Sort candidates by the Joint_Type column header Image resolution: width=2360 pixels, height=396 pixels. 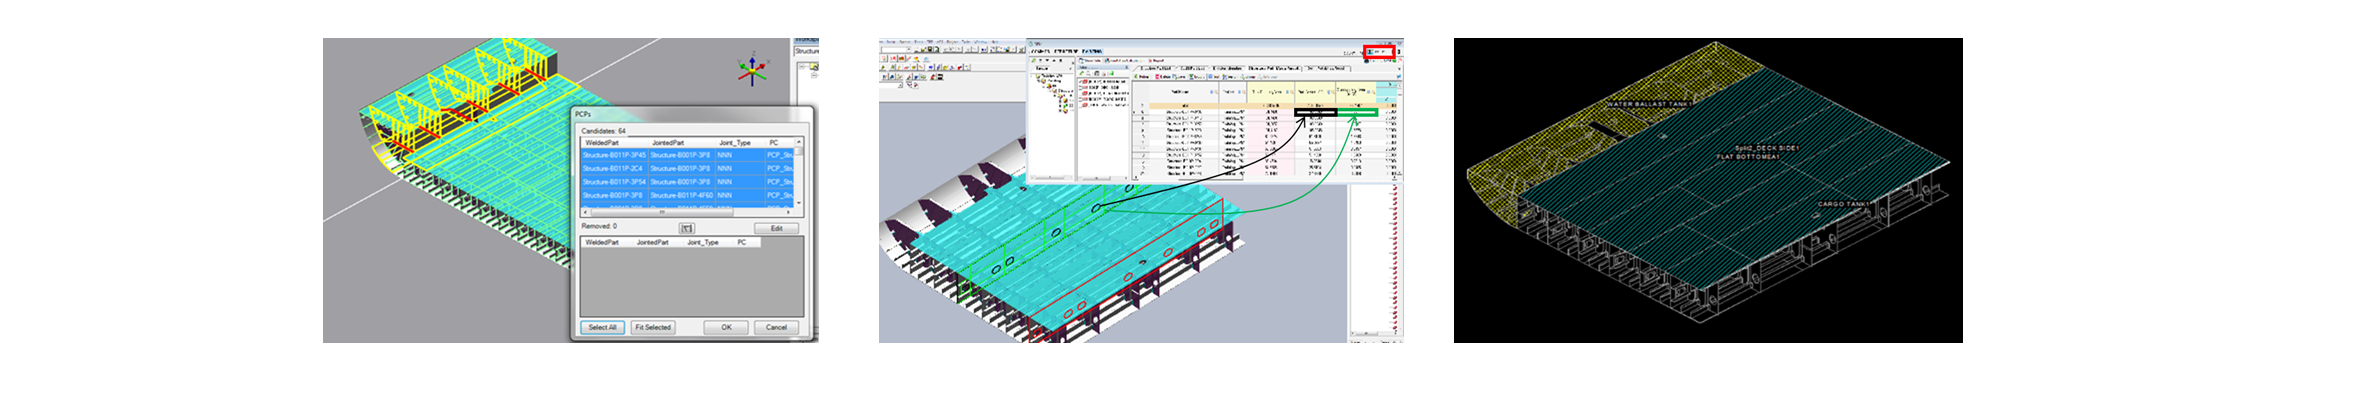734,143
